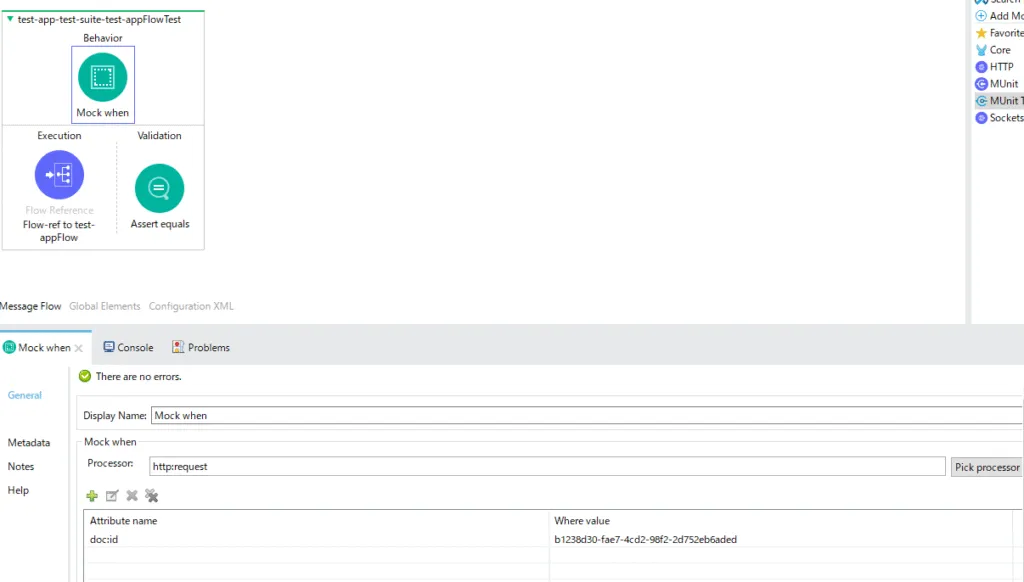Click the edit attribute icon
This screenshot has width=1024, height=582.
pyautogui.click(x=112, y=496)
